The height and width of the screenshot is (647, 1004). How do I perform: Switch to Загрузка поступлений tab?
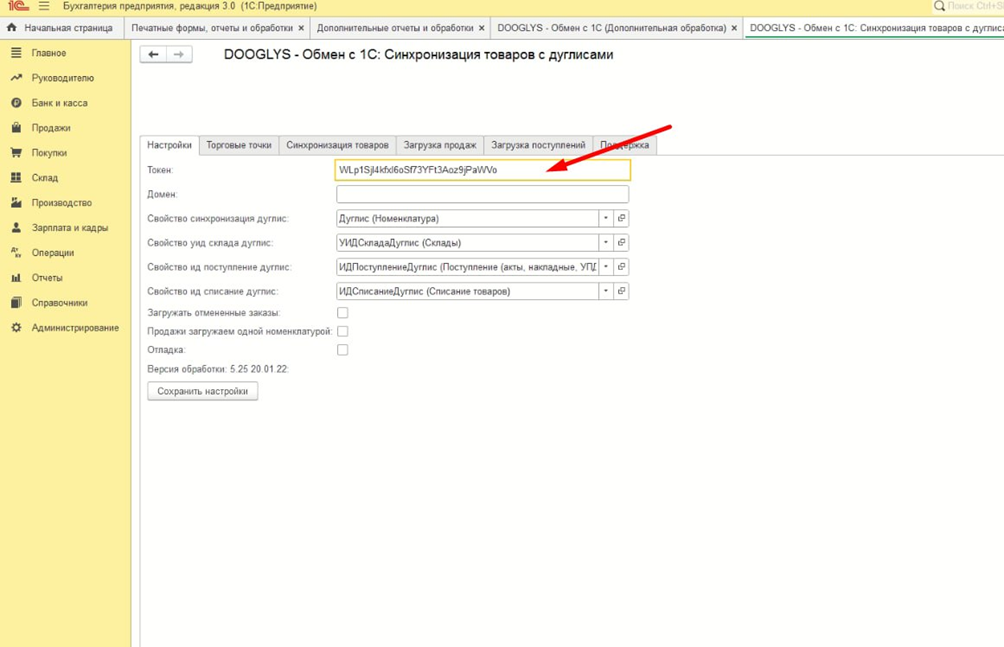click(538, 145)
